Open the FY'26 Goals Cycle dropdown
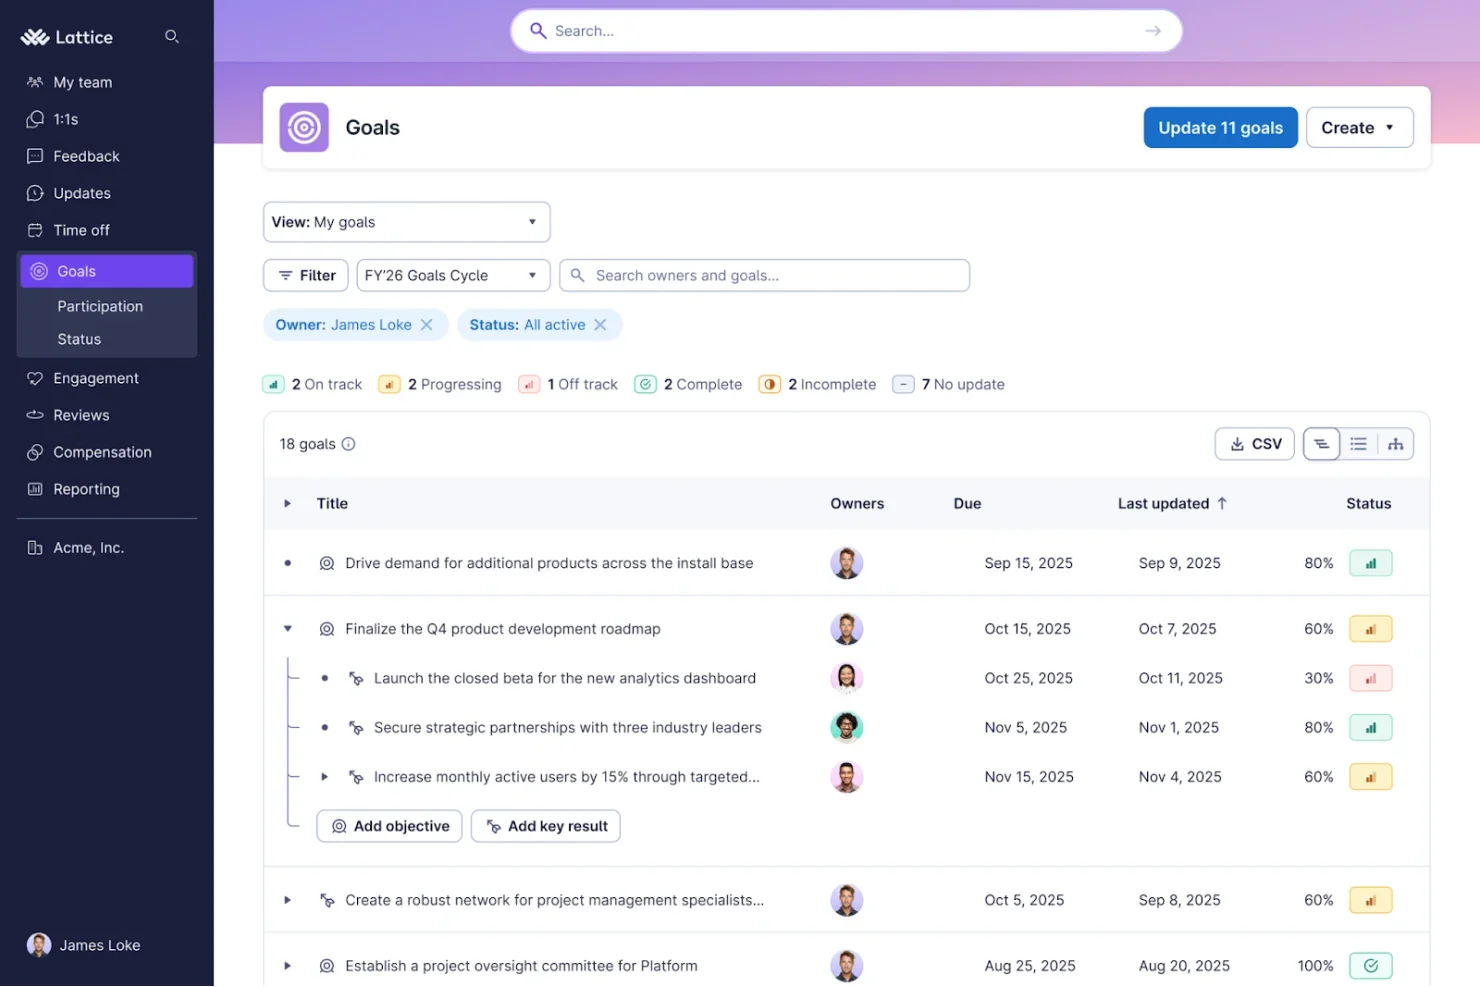Viewport: 1480px width, 987px height. [x=454, y=276]
